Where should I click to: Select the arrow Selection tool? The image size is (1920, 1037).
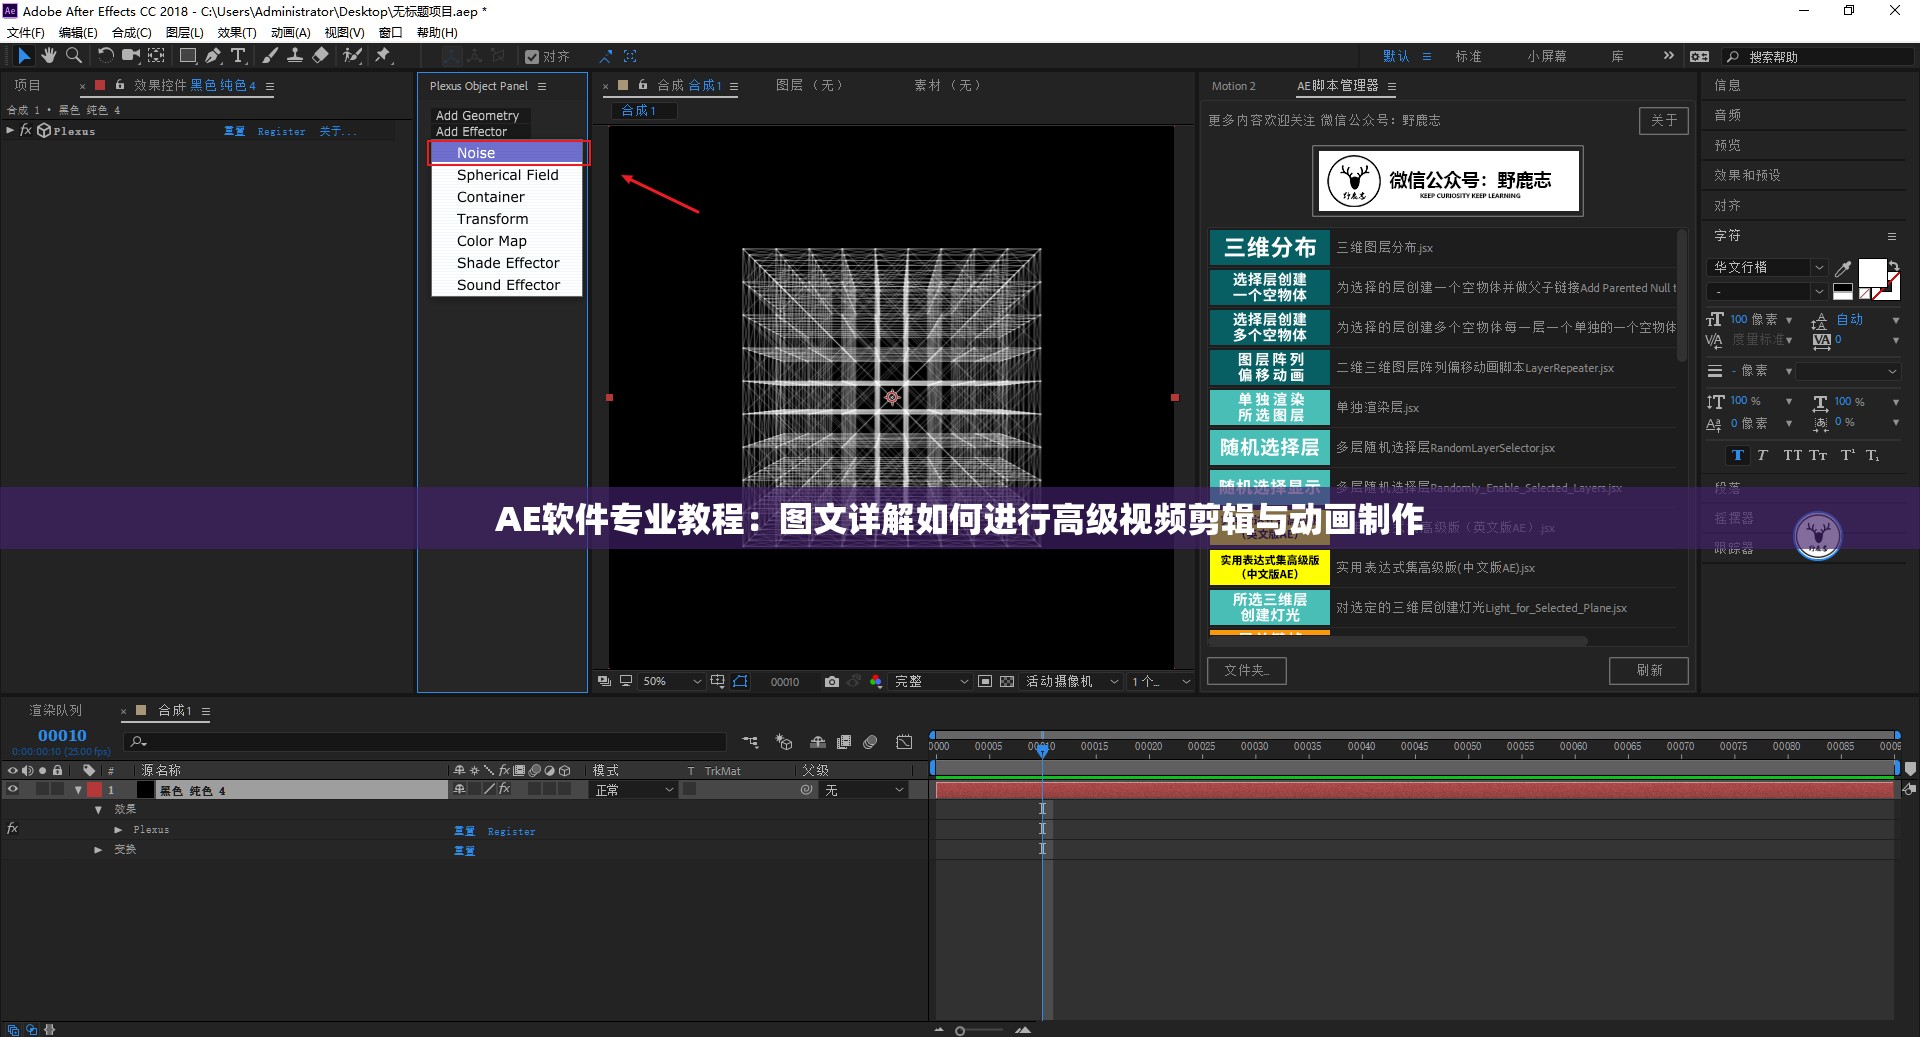click(24, 56)
